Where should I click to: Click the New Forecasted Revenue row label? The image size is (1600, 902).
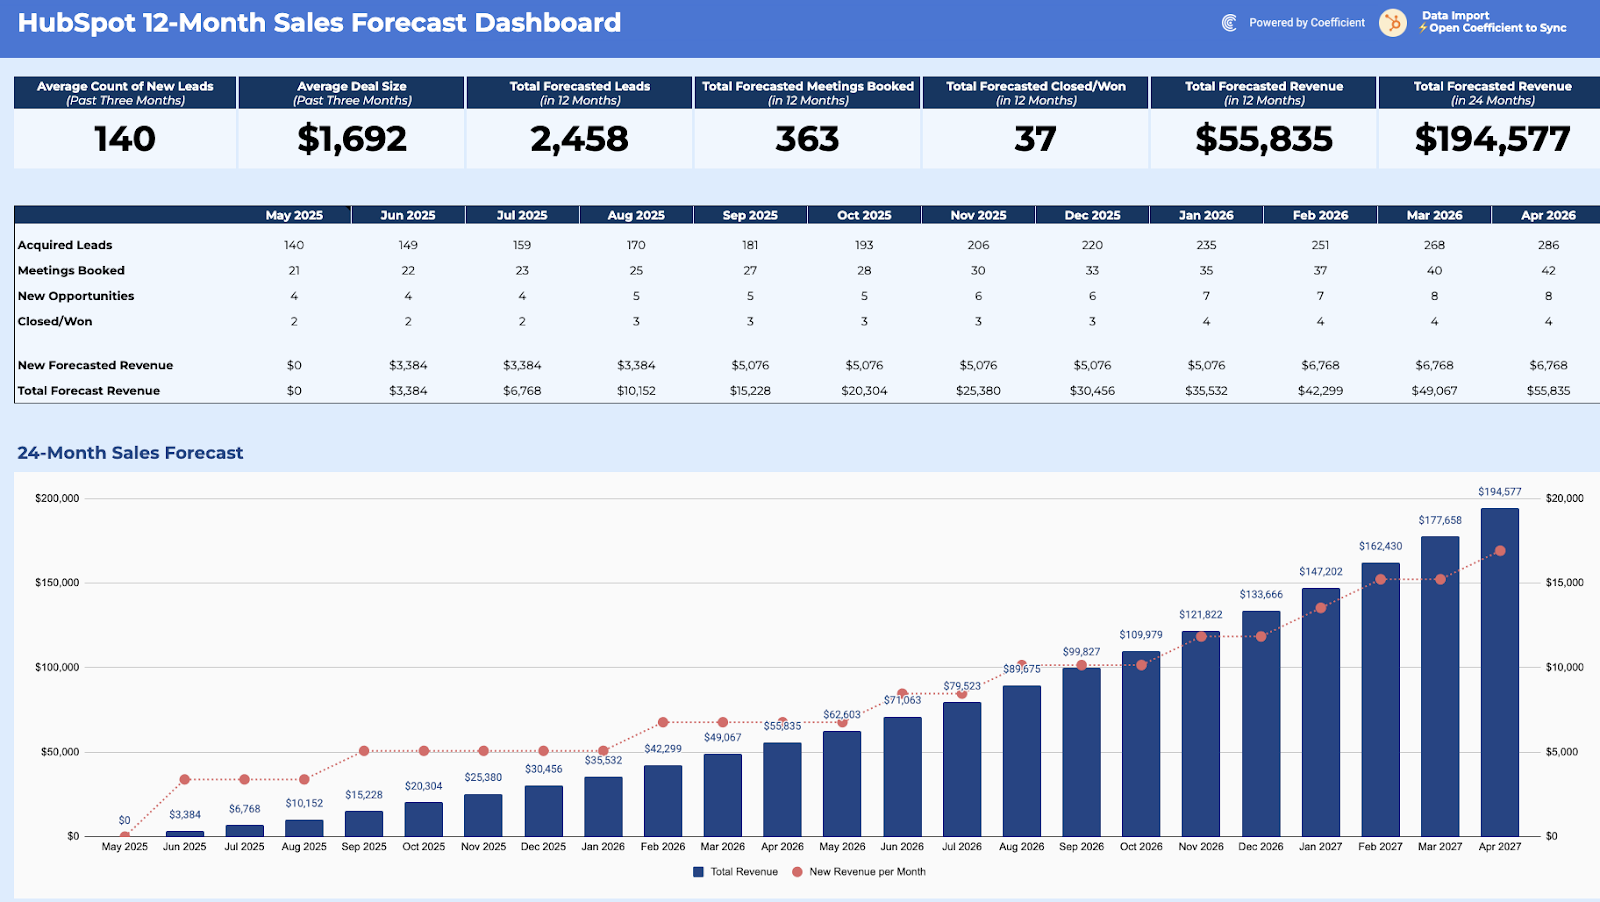click(95, 365)
